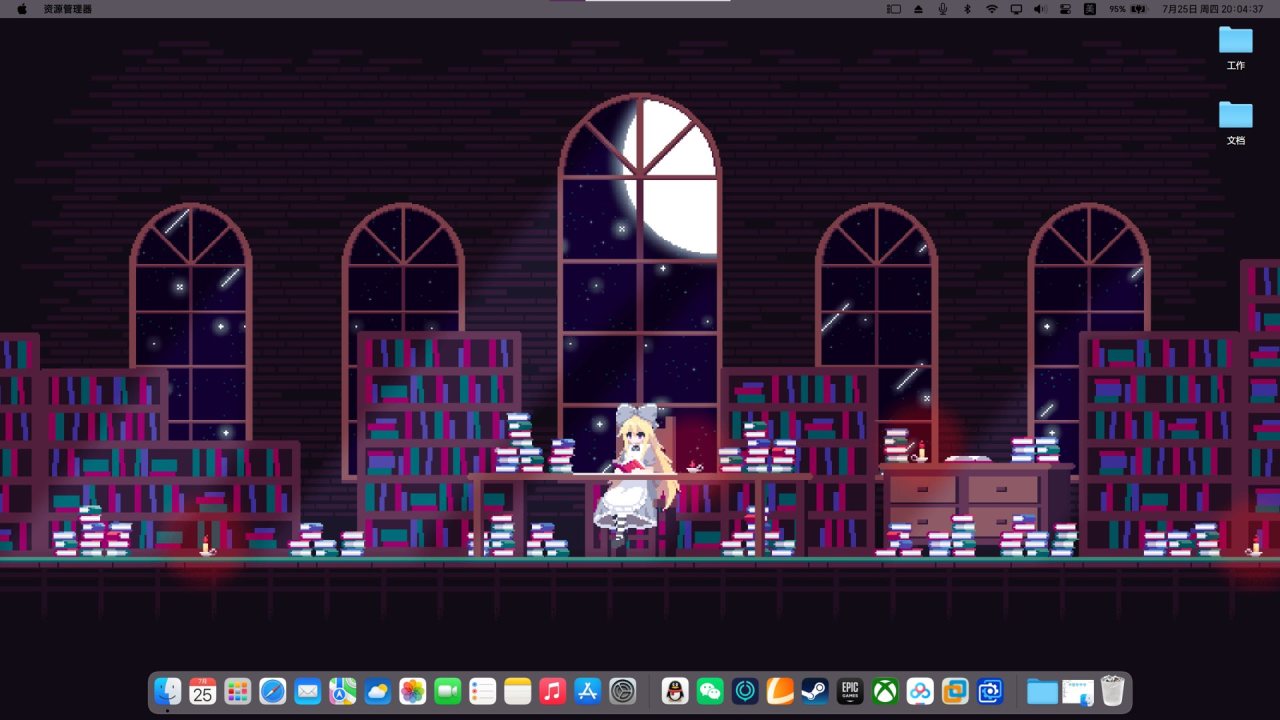This screenshot has width=1280, height=720.
Task: Open the sound volume menu
Action: [x=1040, y=9]
